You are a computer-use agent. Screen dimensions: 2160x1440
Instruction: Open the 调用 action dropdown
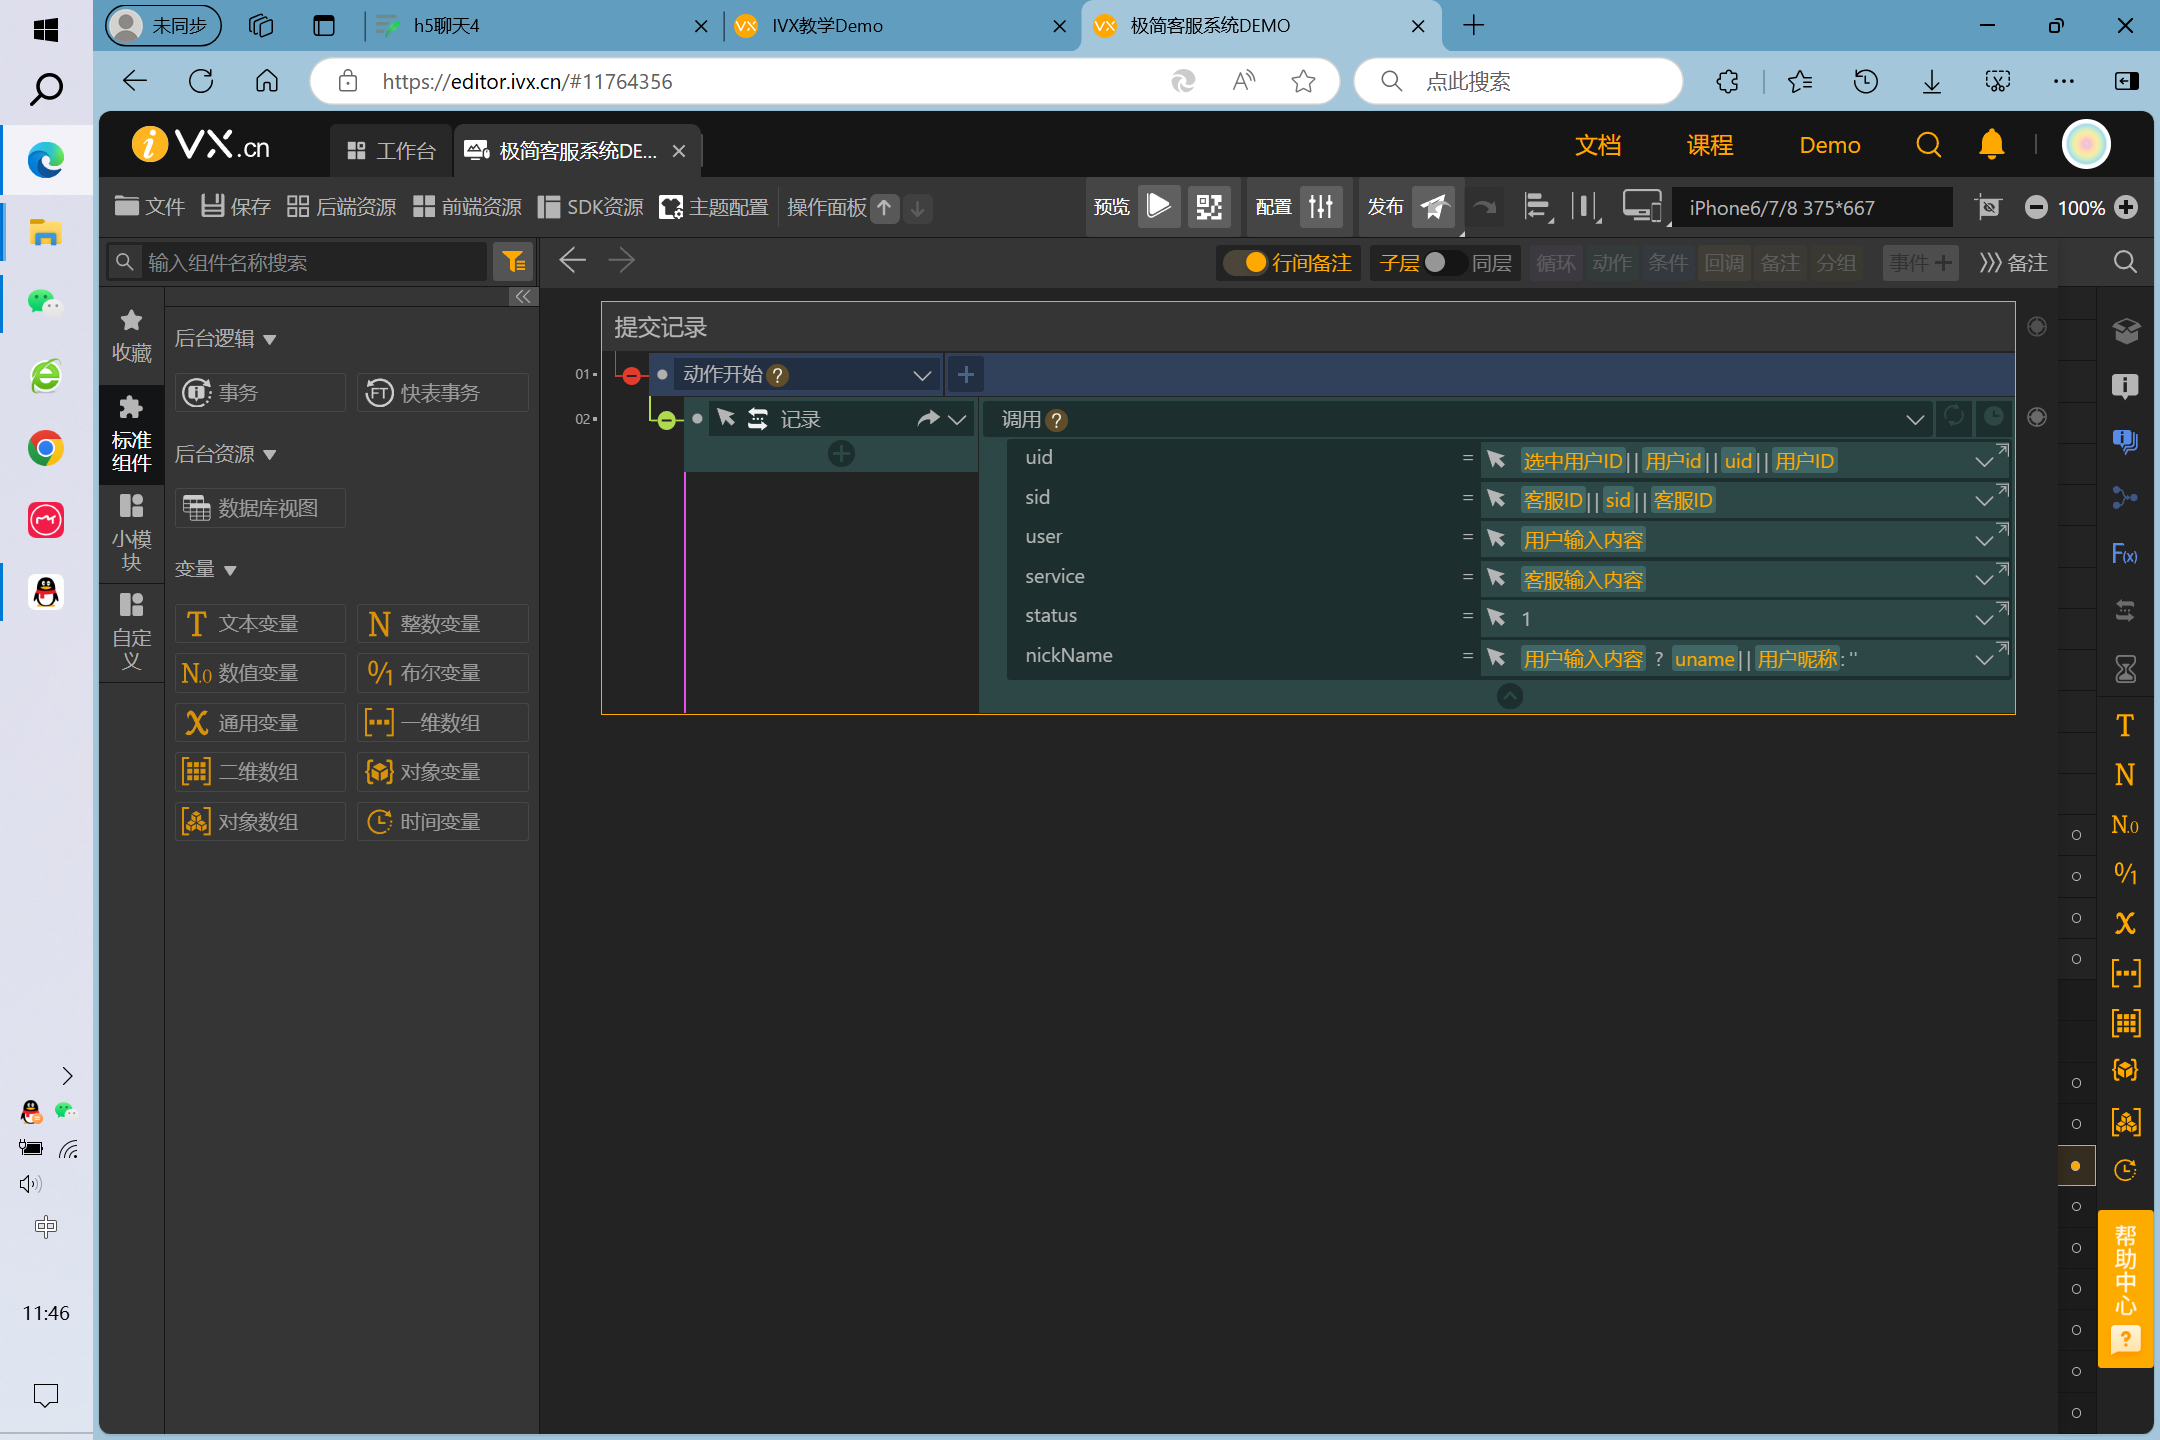(1915, 419)
